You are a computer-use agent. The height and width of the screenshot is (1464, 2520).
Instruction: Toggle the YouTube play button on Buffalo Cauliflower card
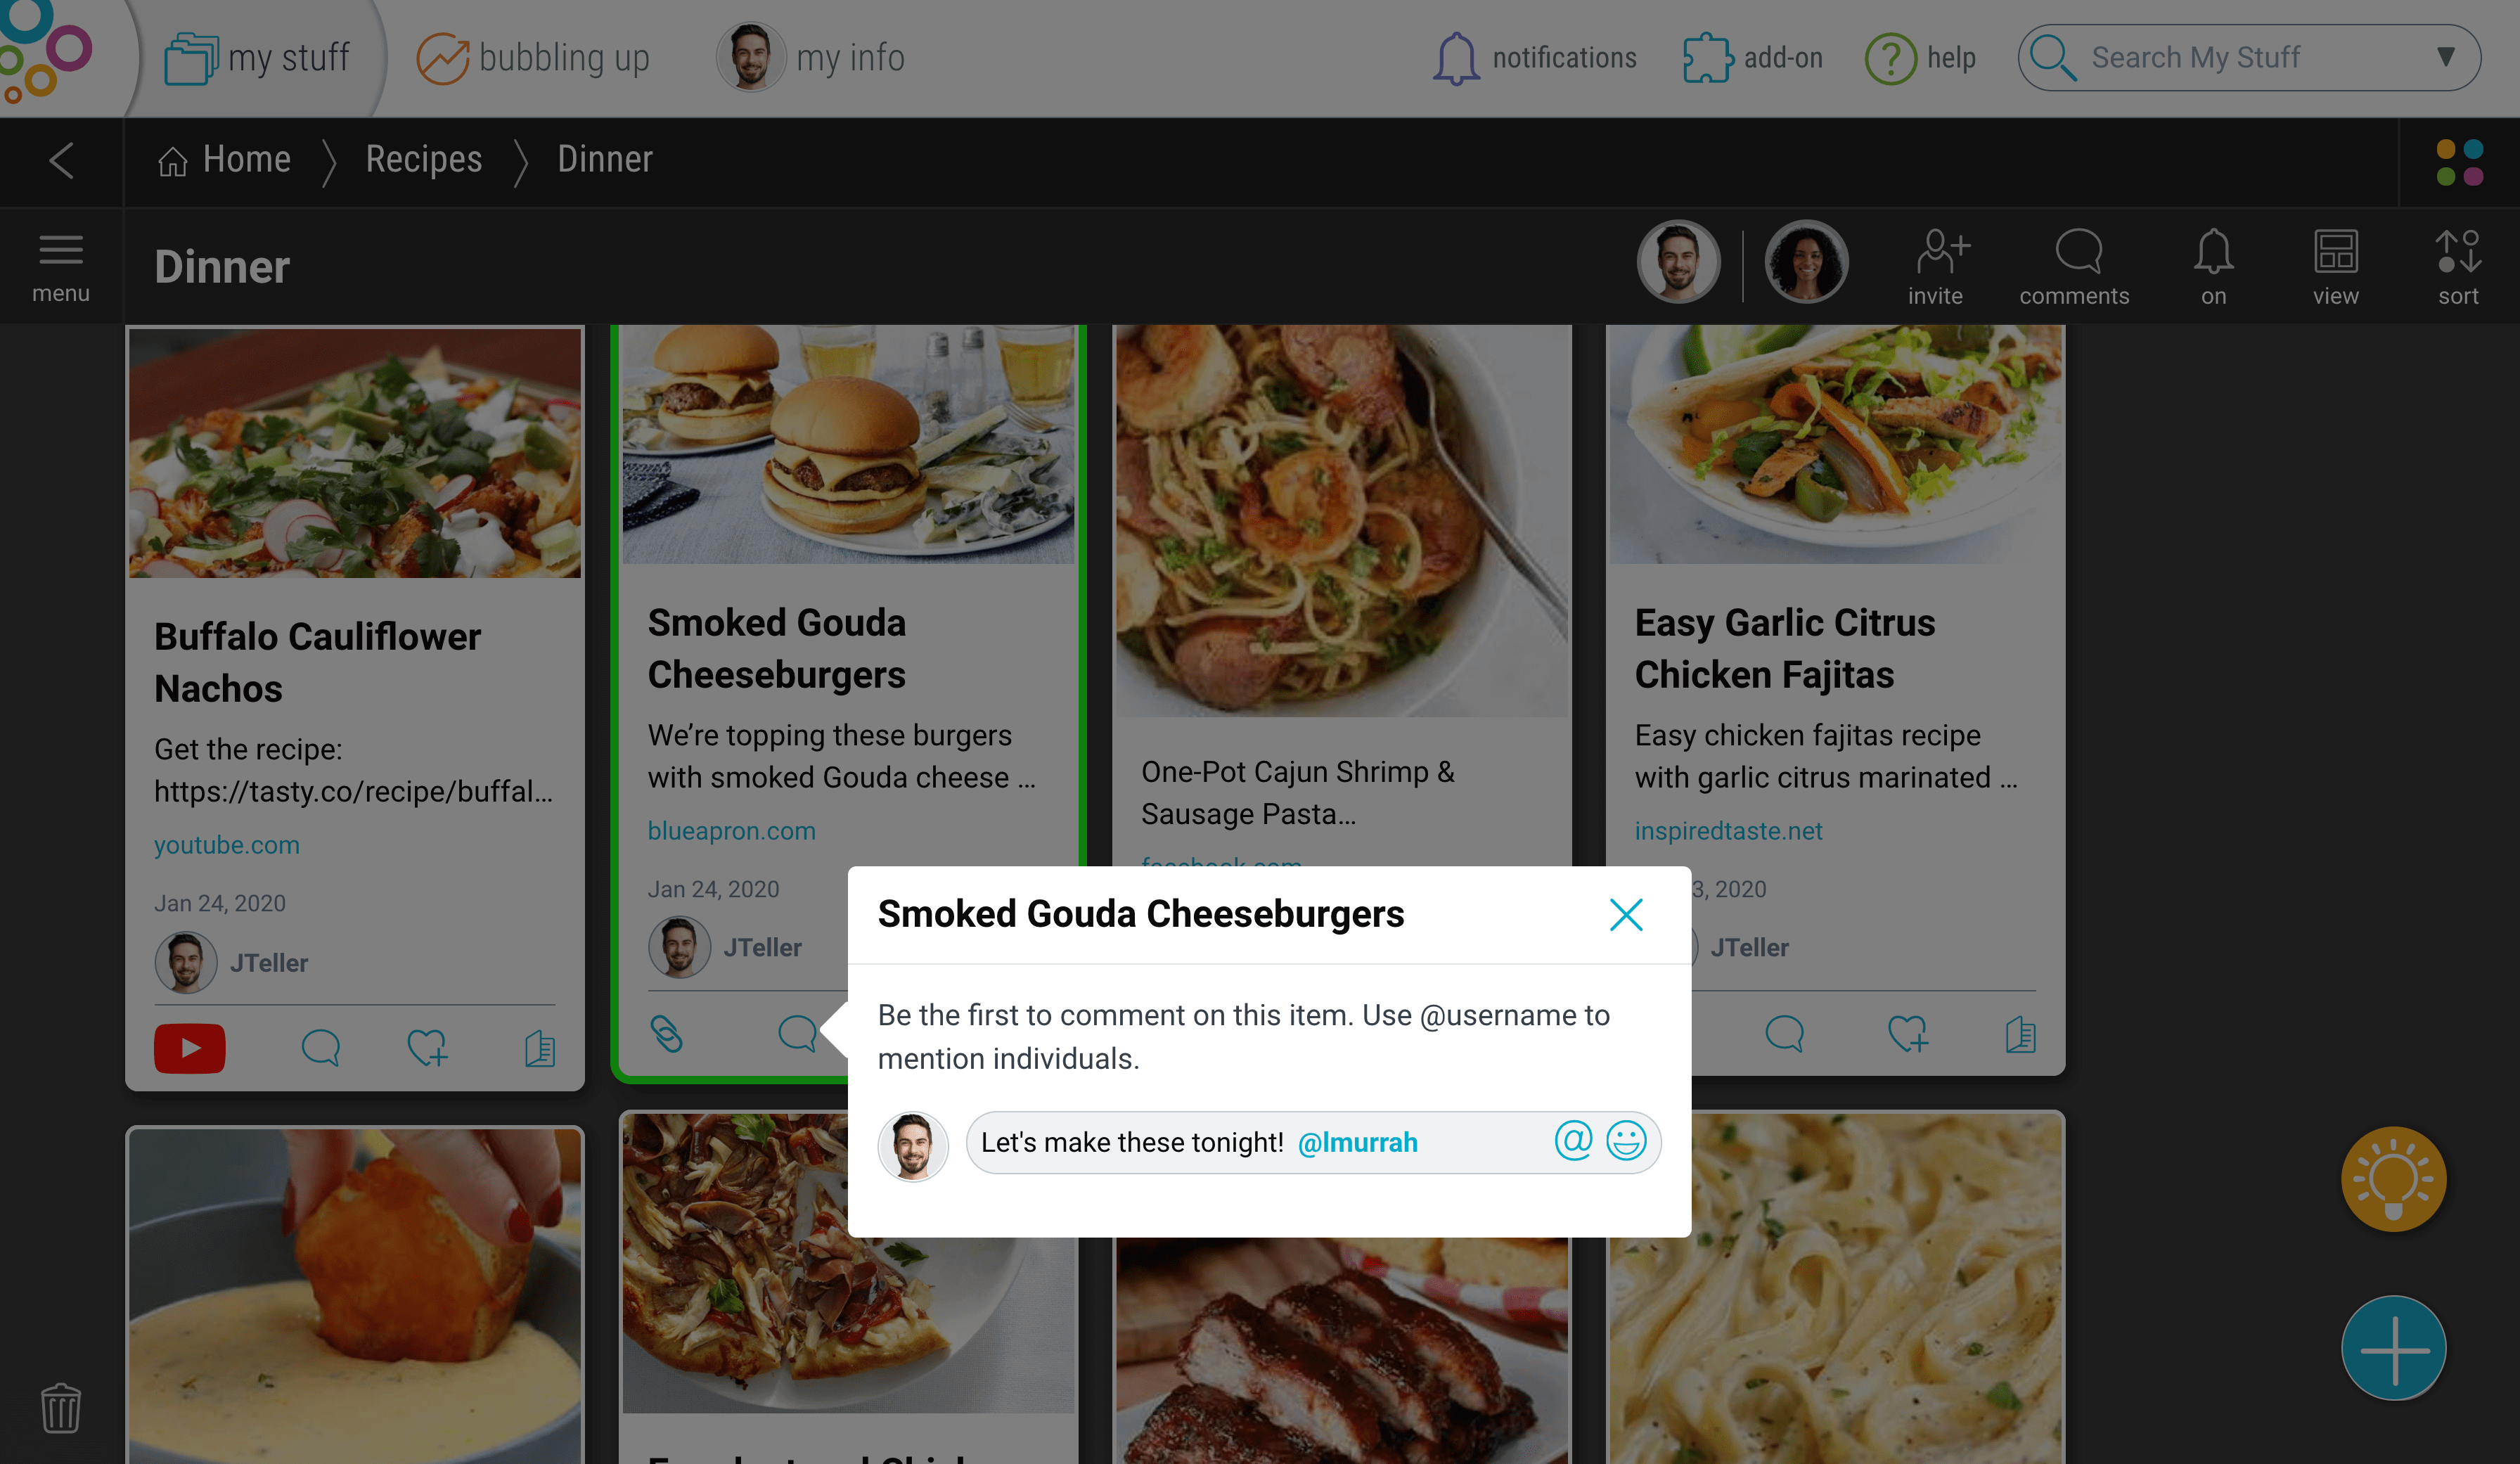point(190,1048)
